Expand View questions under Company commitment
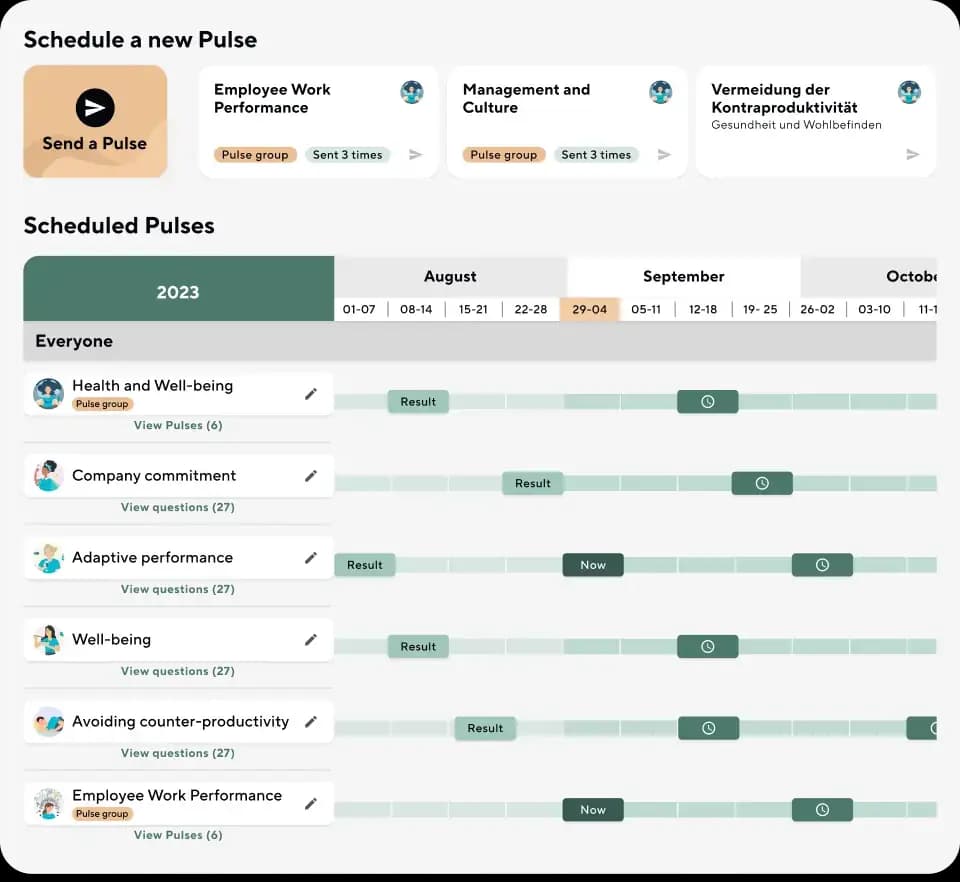Image resolution: width=960 pixels, height=882 pixels. click(177, 507)
